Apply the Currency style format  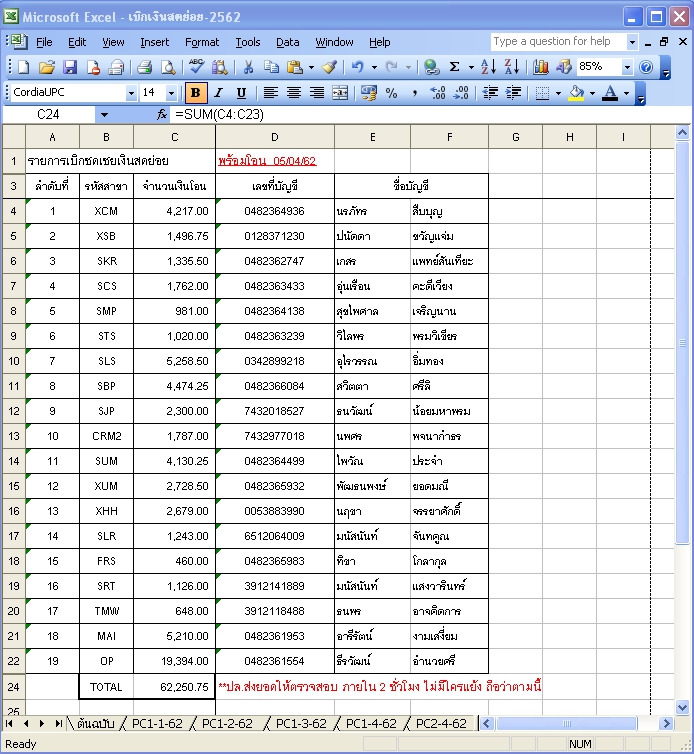(x=369, y=92)
